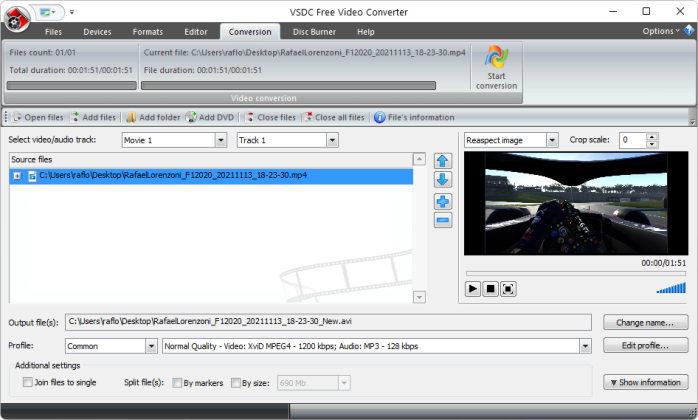Screen dimensions: 698x420
Task: Click the Start conversion icon
Action: pyautogui.click(x=496, y=58)
